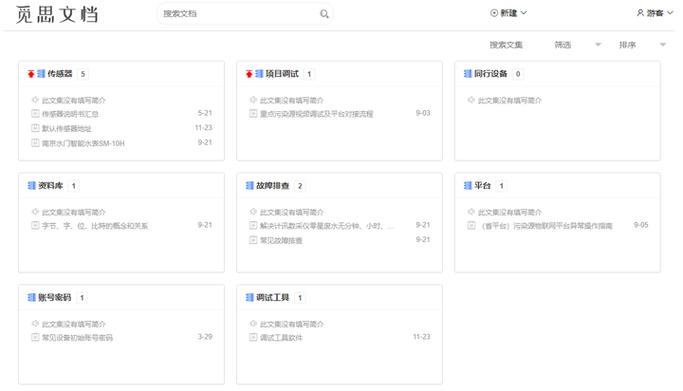Click the count badge 0 beside 同行设备
The width and height of the screenshot is (683, 391).
[x=518, y=74]
